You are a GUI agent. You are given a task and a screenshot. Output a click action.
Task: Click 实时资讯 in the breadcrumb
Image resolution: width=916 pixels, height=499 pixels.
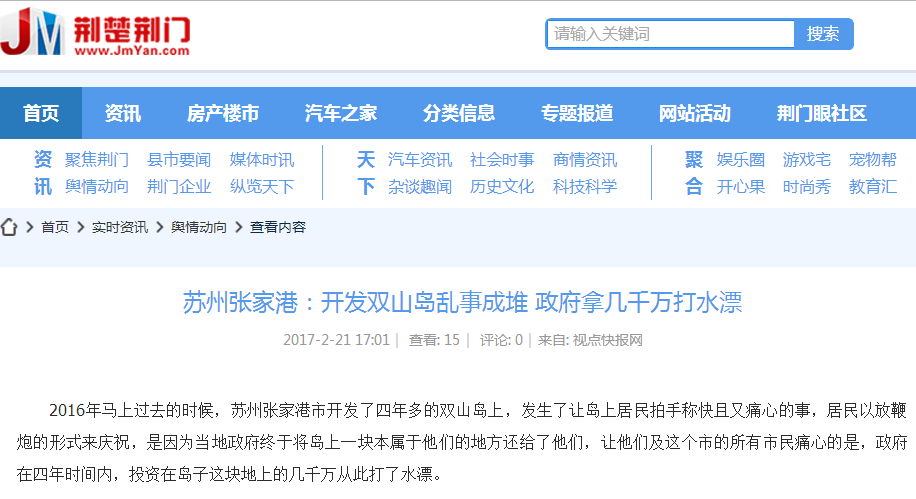pyautogui.click(x=119, y=227)
